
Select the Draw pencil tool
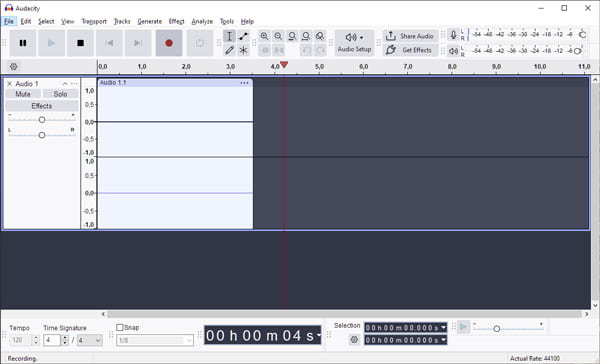(x=229, y=50)
